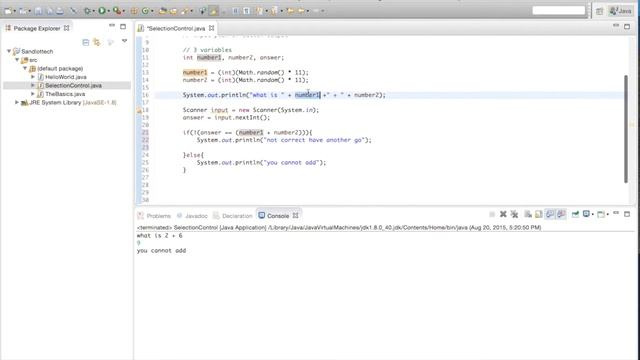
Task: Click the Search flashlight toolbar icon
Action: tap(184, 11)
